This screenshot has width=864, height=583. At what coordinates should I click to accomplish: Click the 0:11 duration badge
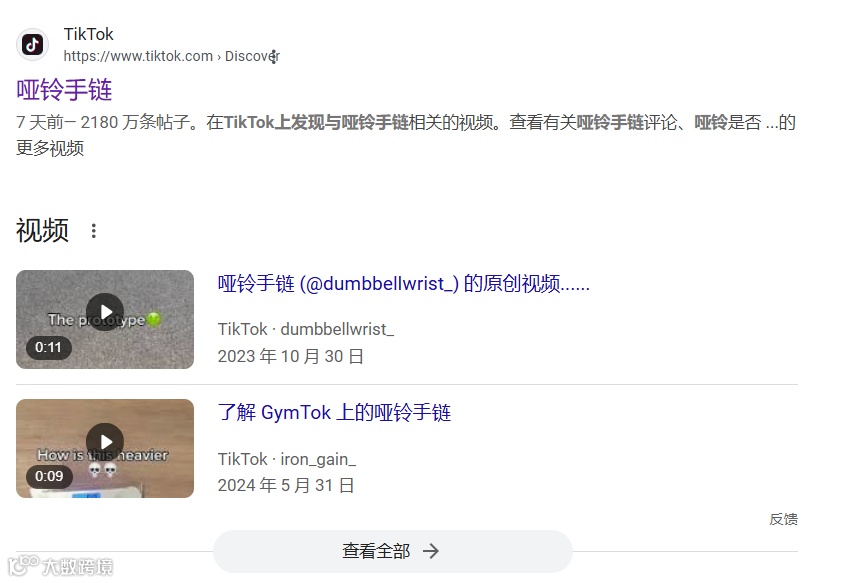click(48, 348)
